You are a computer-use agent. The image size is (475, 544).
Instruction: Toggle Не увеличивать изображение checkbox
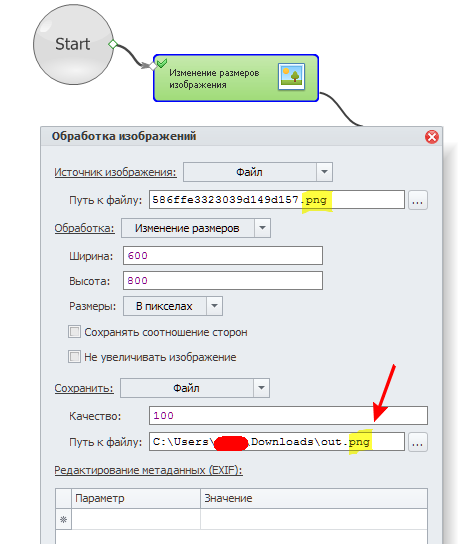(x=74, y=357)
